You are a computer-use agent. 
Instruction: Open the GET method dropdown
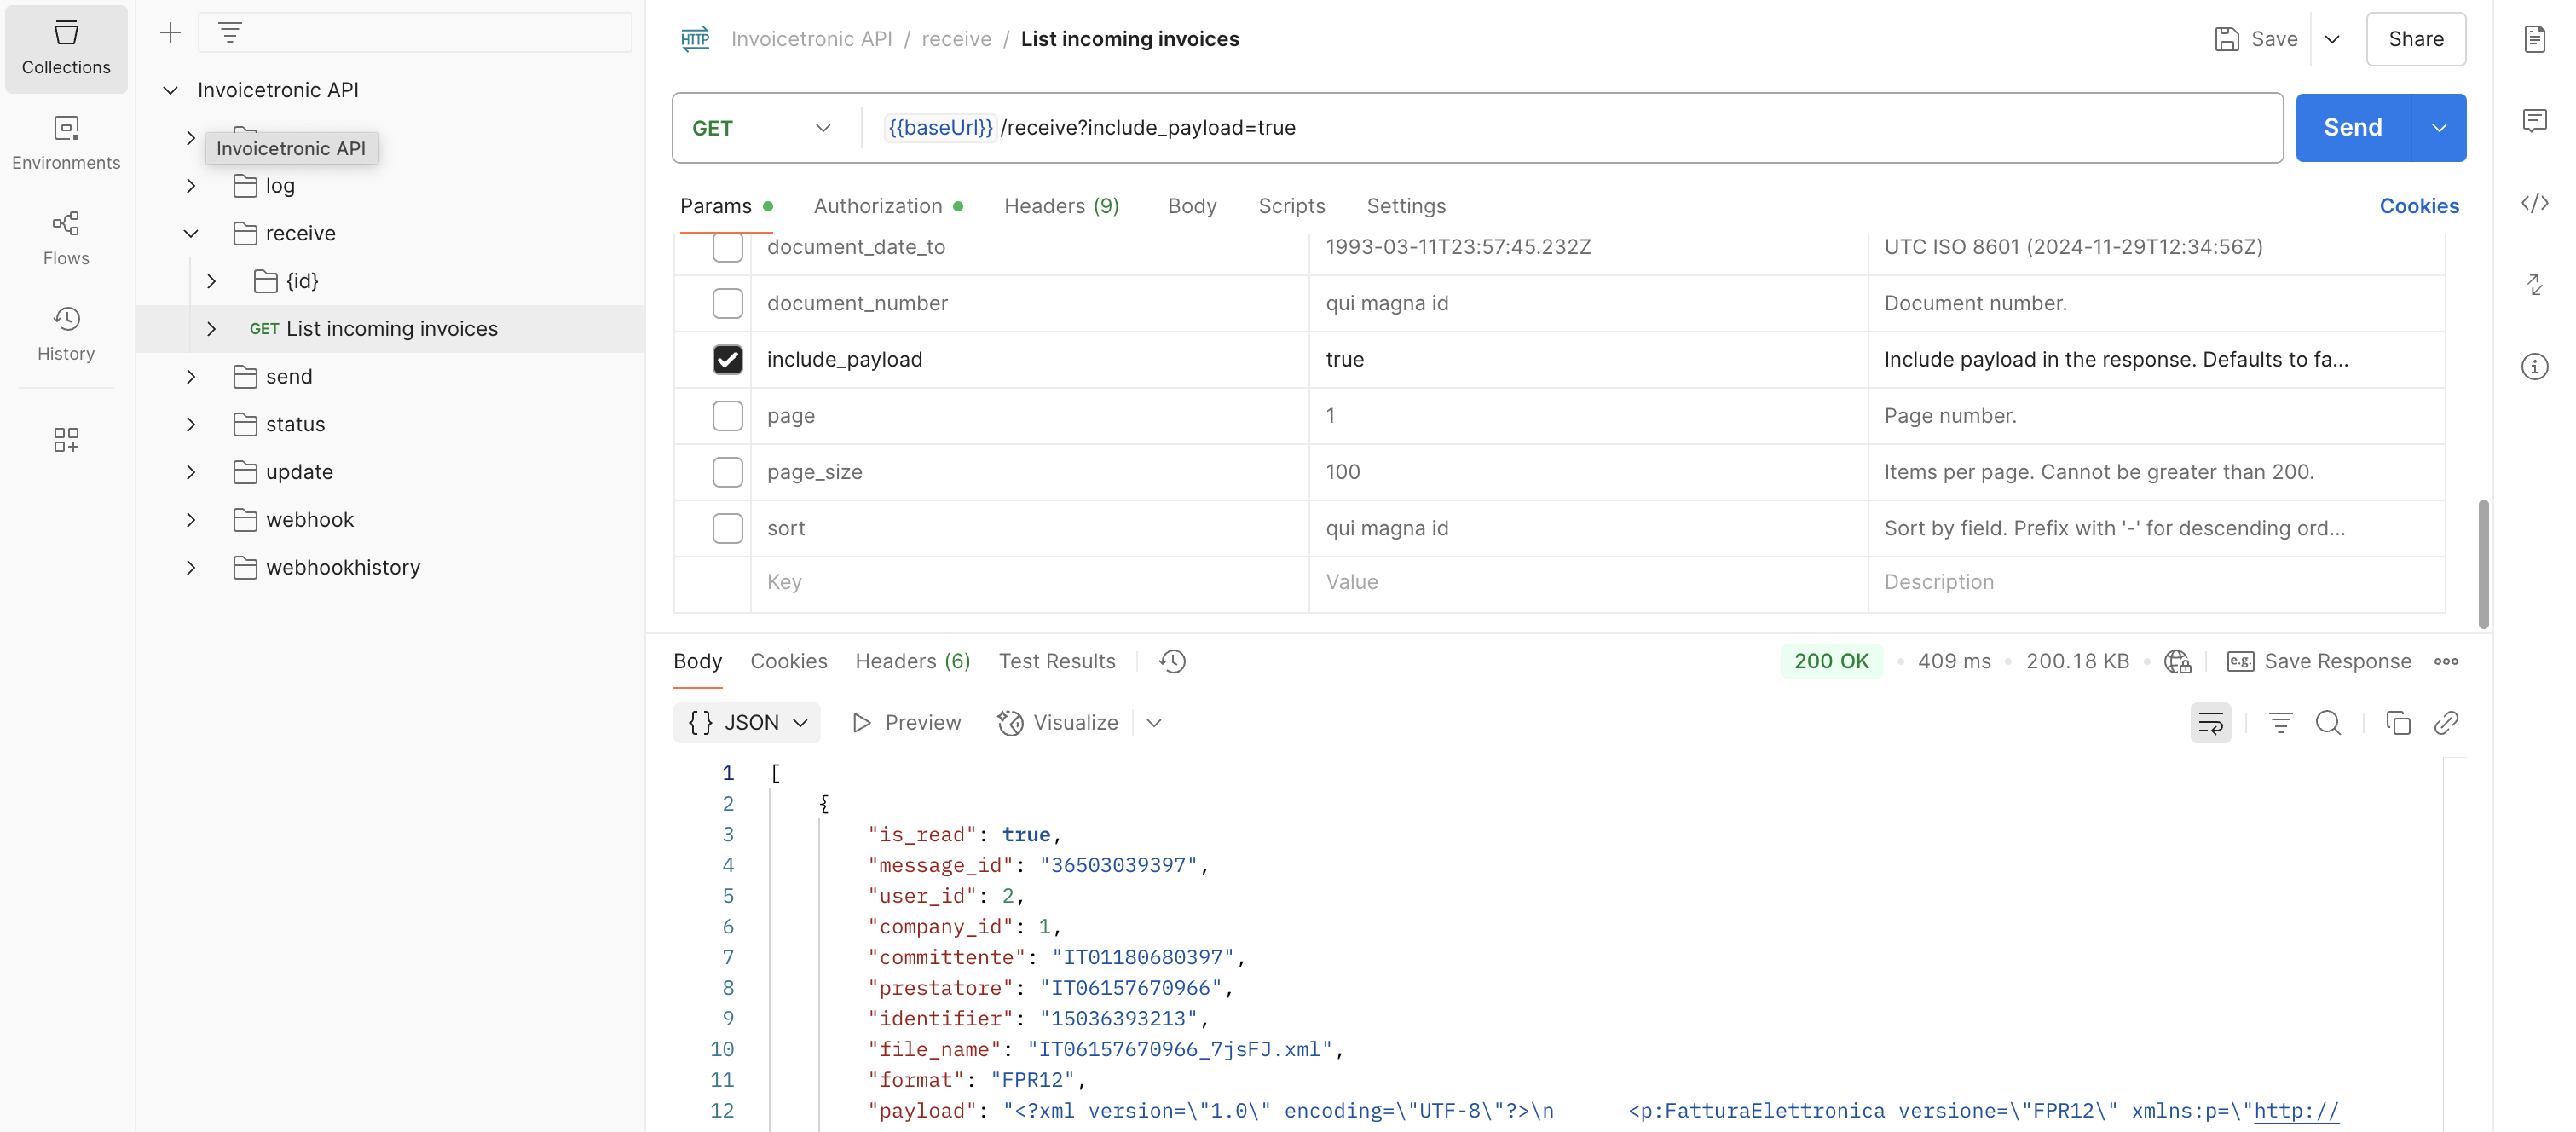point(762,128)
